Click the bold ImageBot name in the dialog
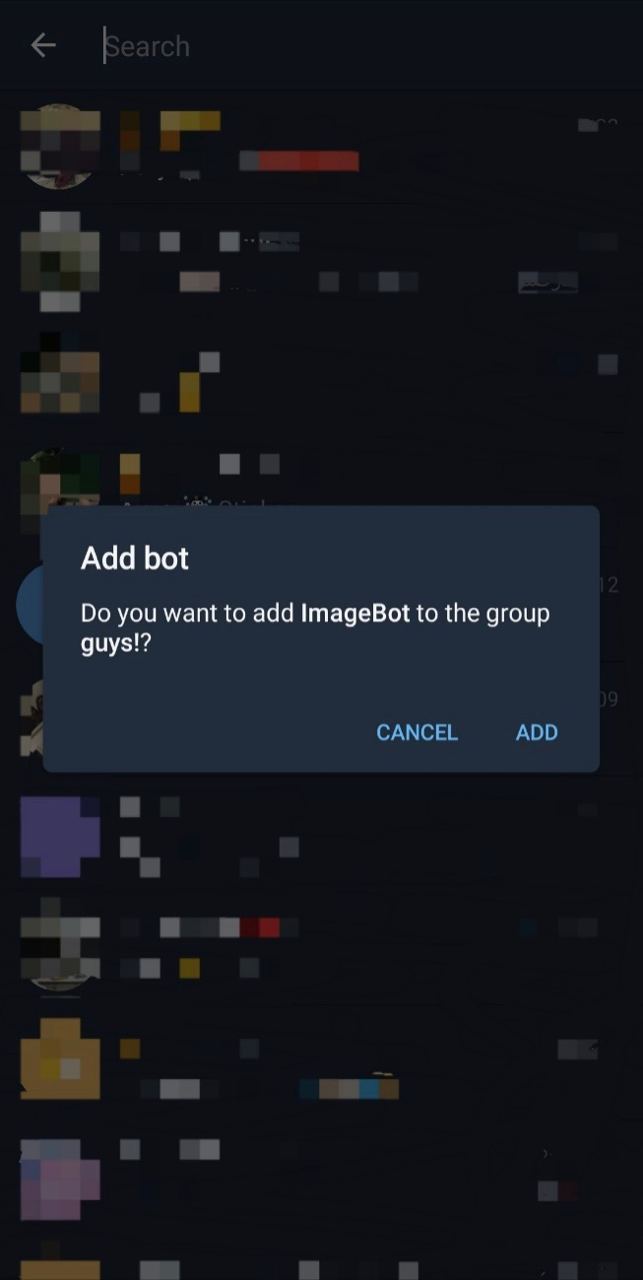 (355, 613)
